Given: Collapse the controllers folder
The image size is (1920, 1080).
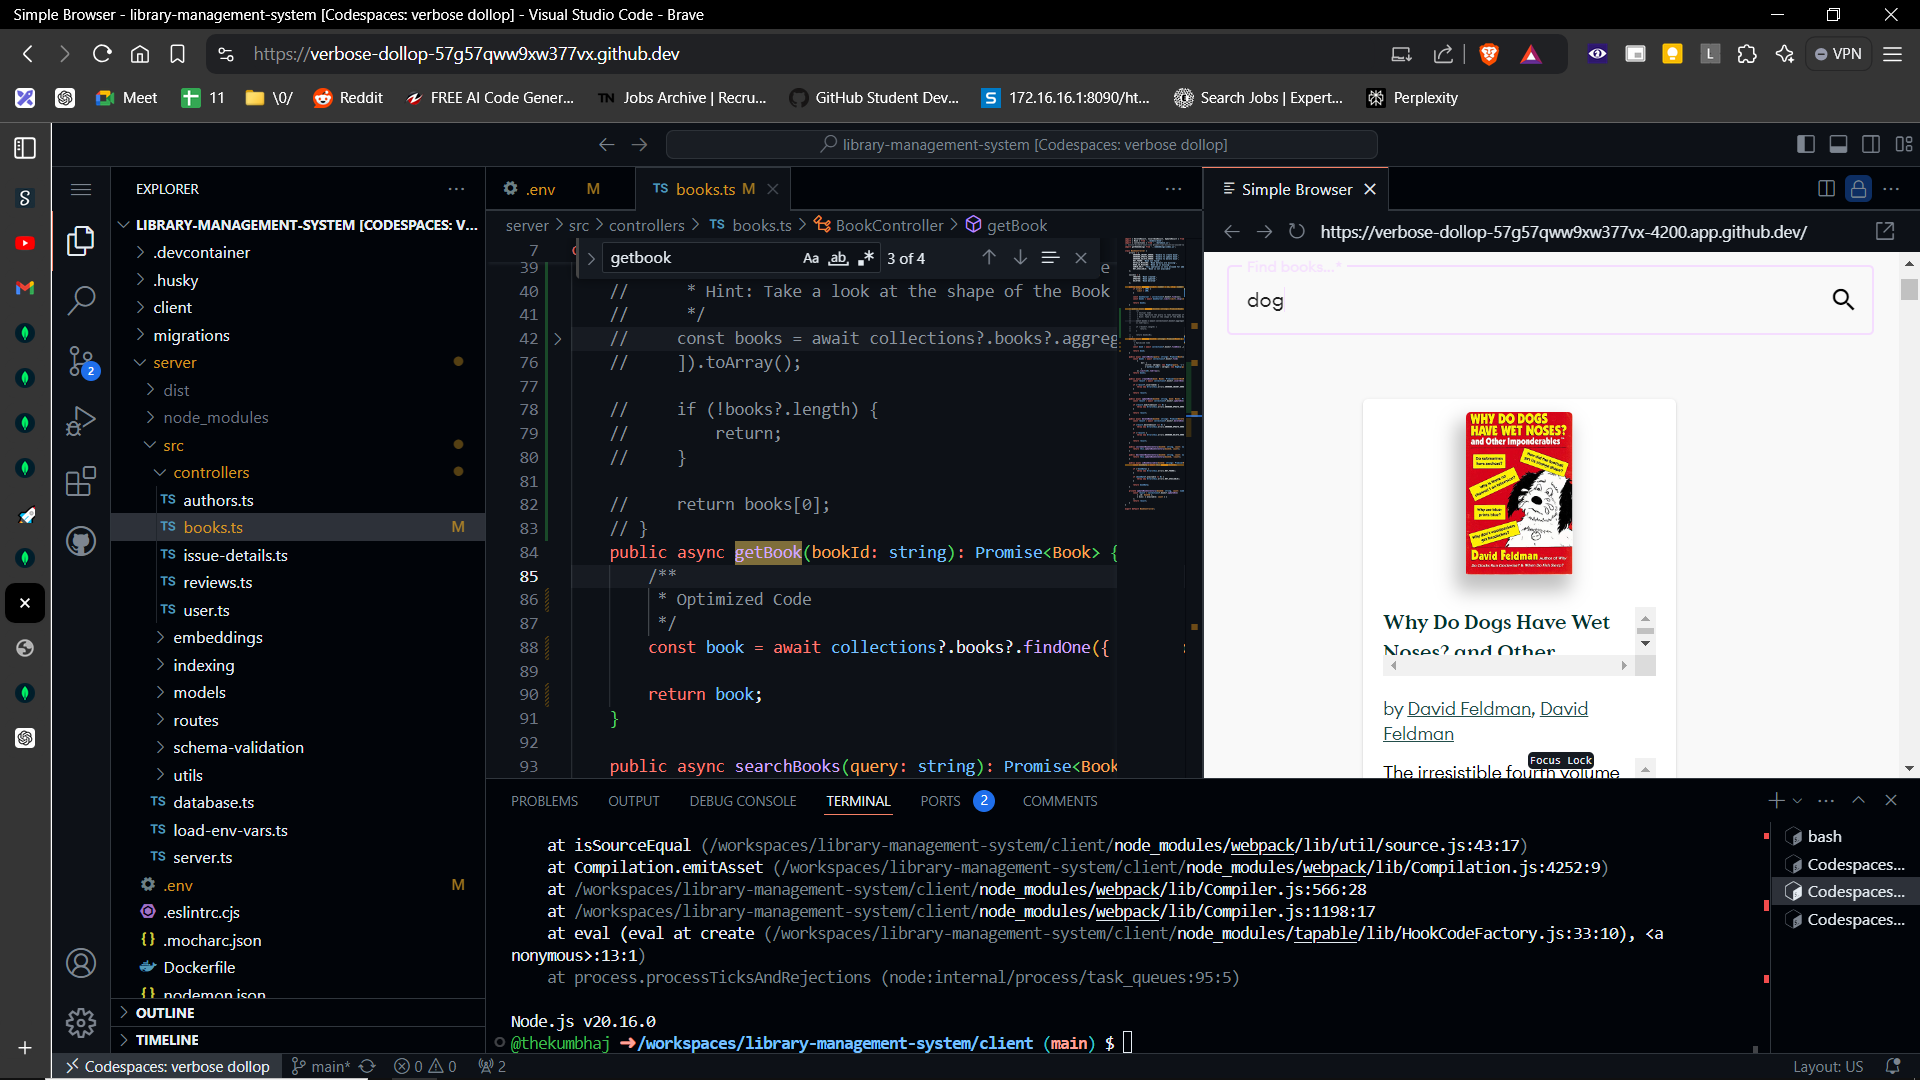Looking at the screenshot, I should coord(210,472).
